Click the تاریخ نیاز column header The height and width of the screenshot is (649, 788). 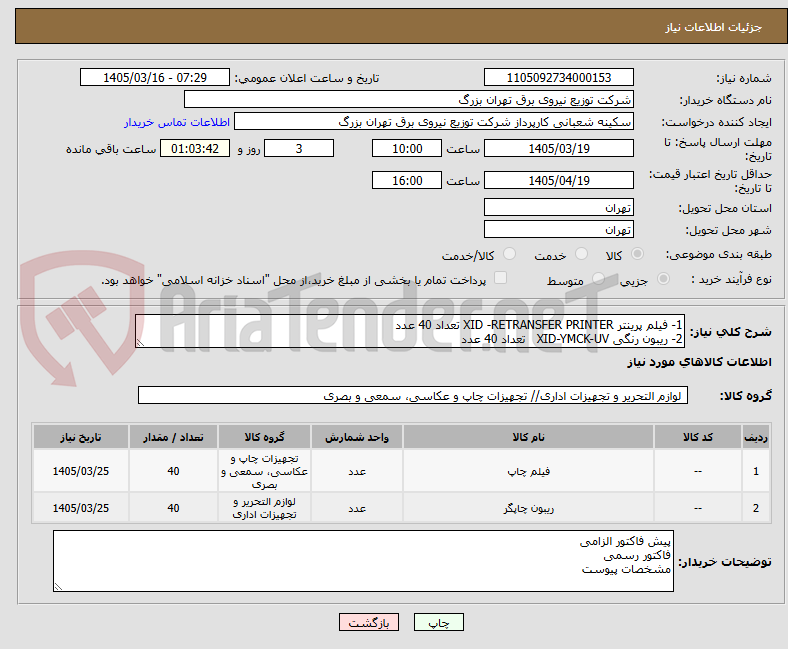coord(81,437)
